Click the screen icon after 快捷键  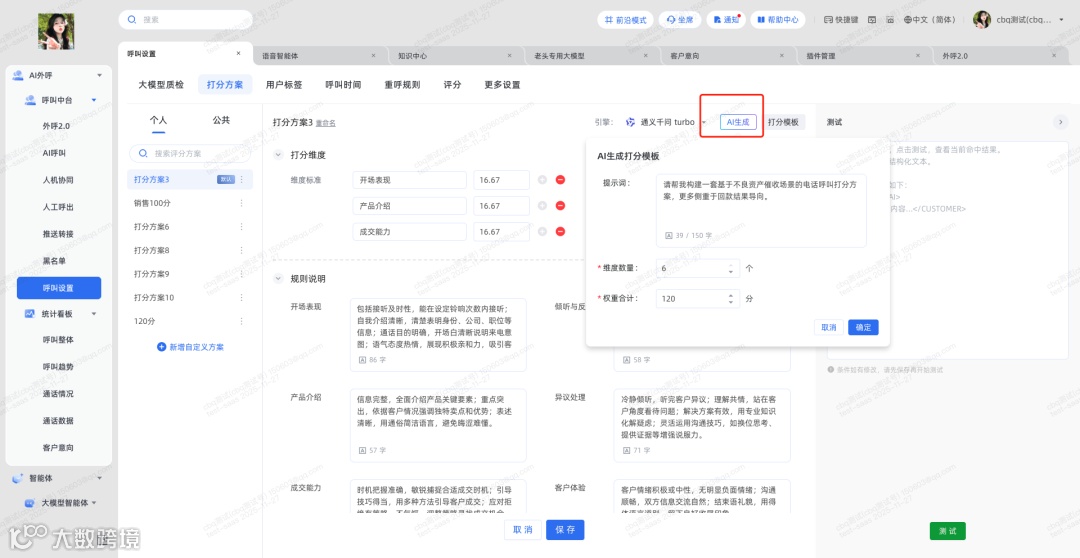(872, 20)
